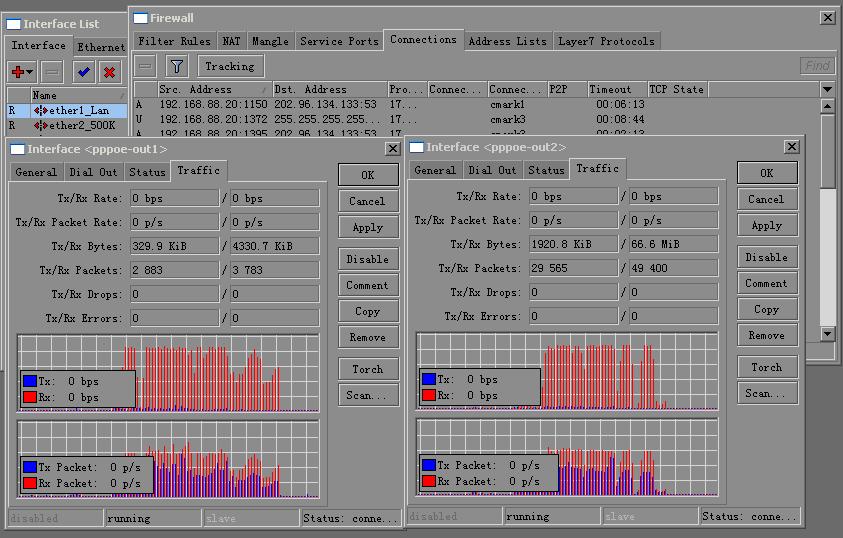The width and height of the screenshot is (843, 538).
Task: Click the Dst. Address column header
Action: (329, 89)
